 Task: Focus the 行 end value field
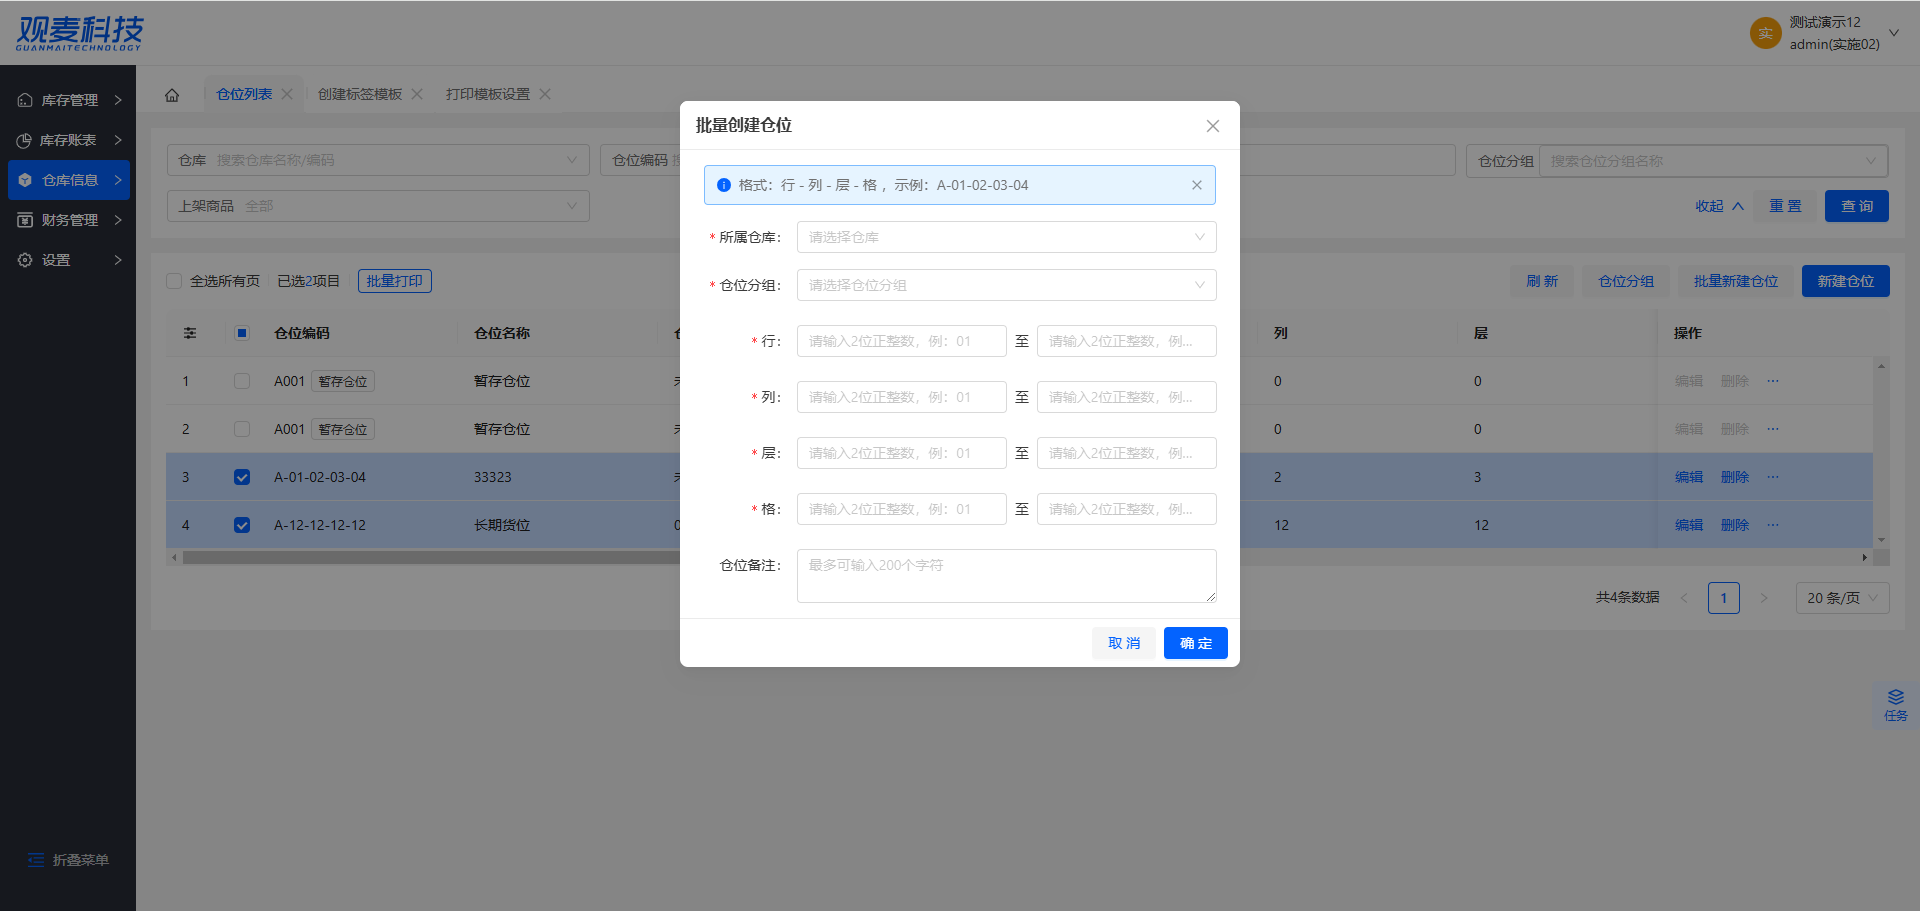click(x=1126, y=341)
